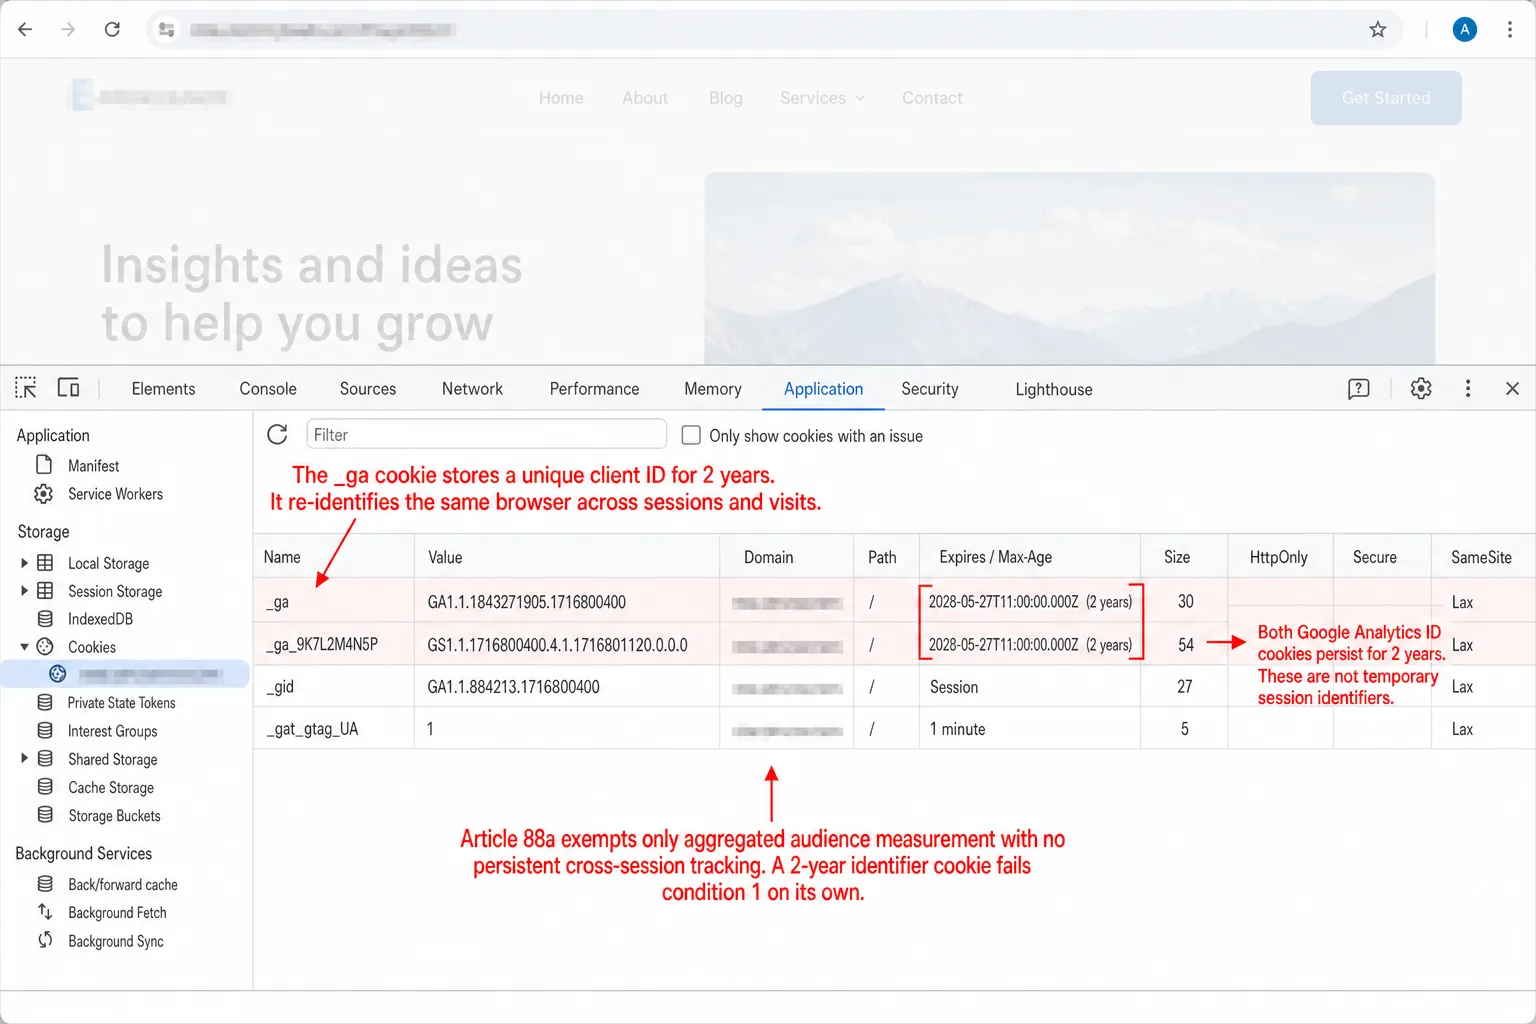The height and width of the screenshot is (1024, 1536).
Task: Open the profile avatar labeled A
Action: (1465, 30)
